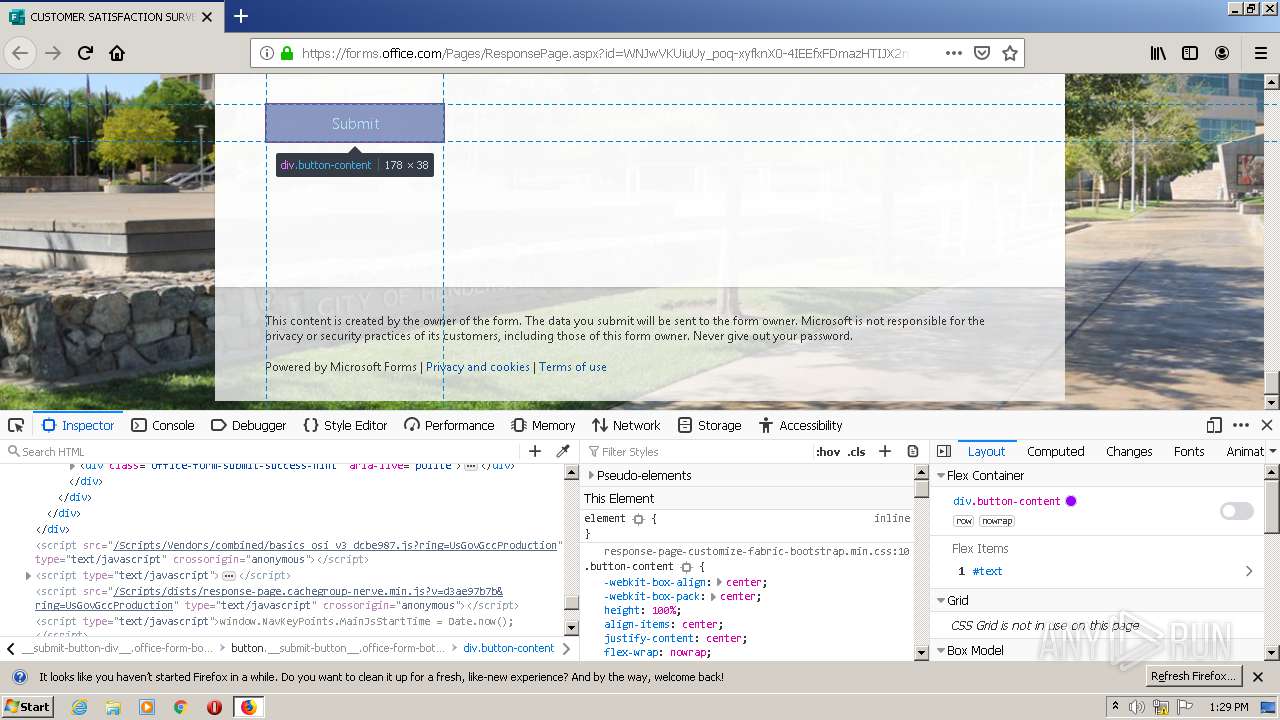Add a new CSS rule with plus icon
This screenshot has height=720, width=1280.
(x=885, y=451)
